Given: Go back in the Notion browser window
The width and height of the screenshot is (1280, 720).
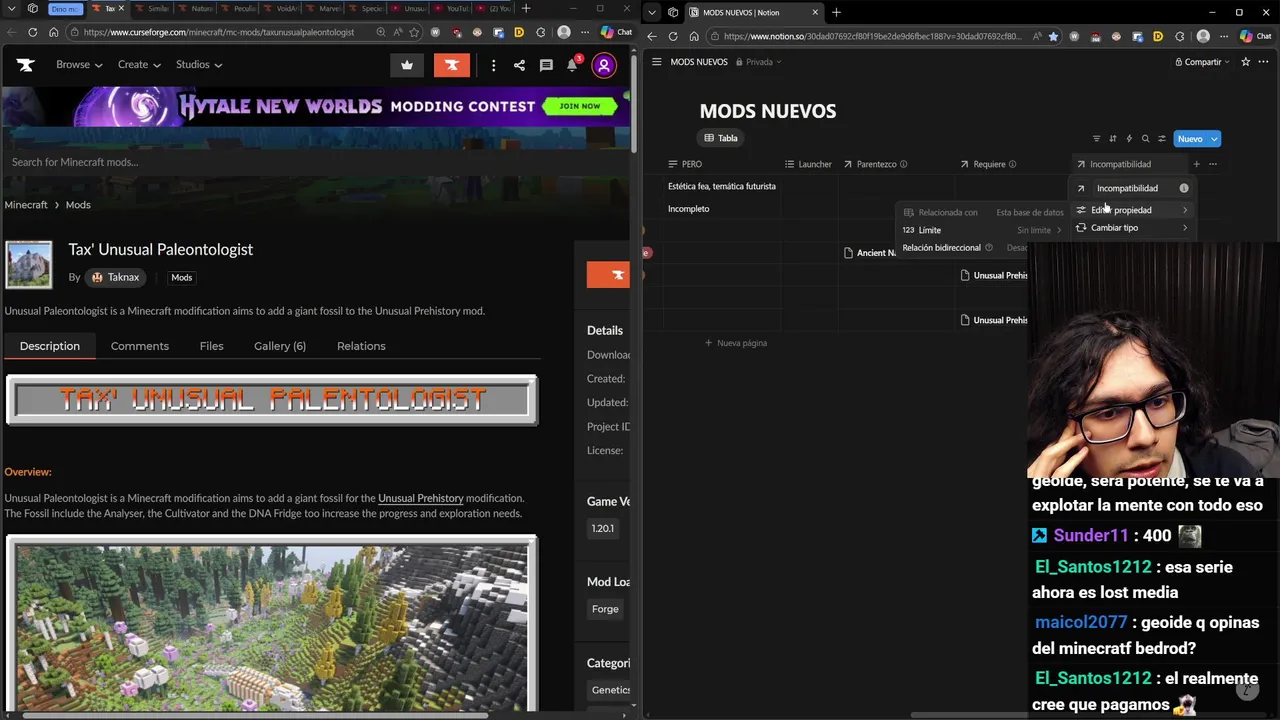Looking at the screenshot, I should [652, 36].
